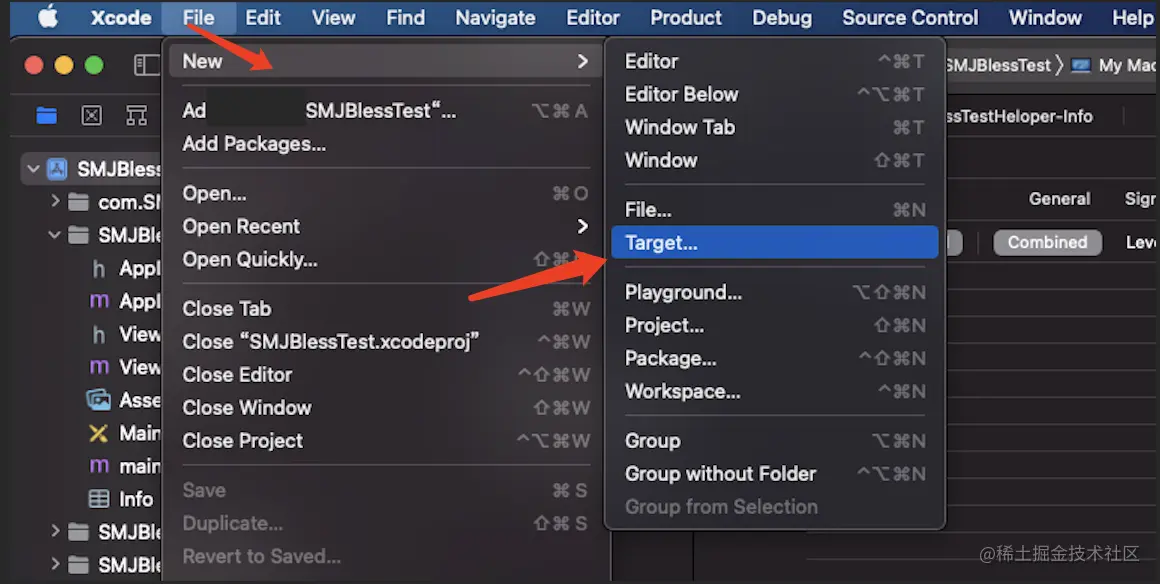Collapse the expanded SMJBle group folder
The image size is (1160, 584).
(x=55, y=235)
